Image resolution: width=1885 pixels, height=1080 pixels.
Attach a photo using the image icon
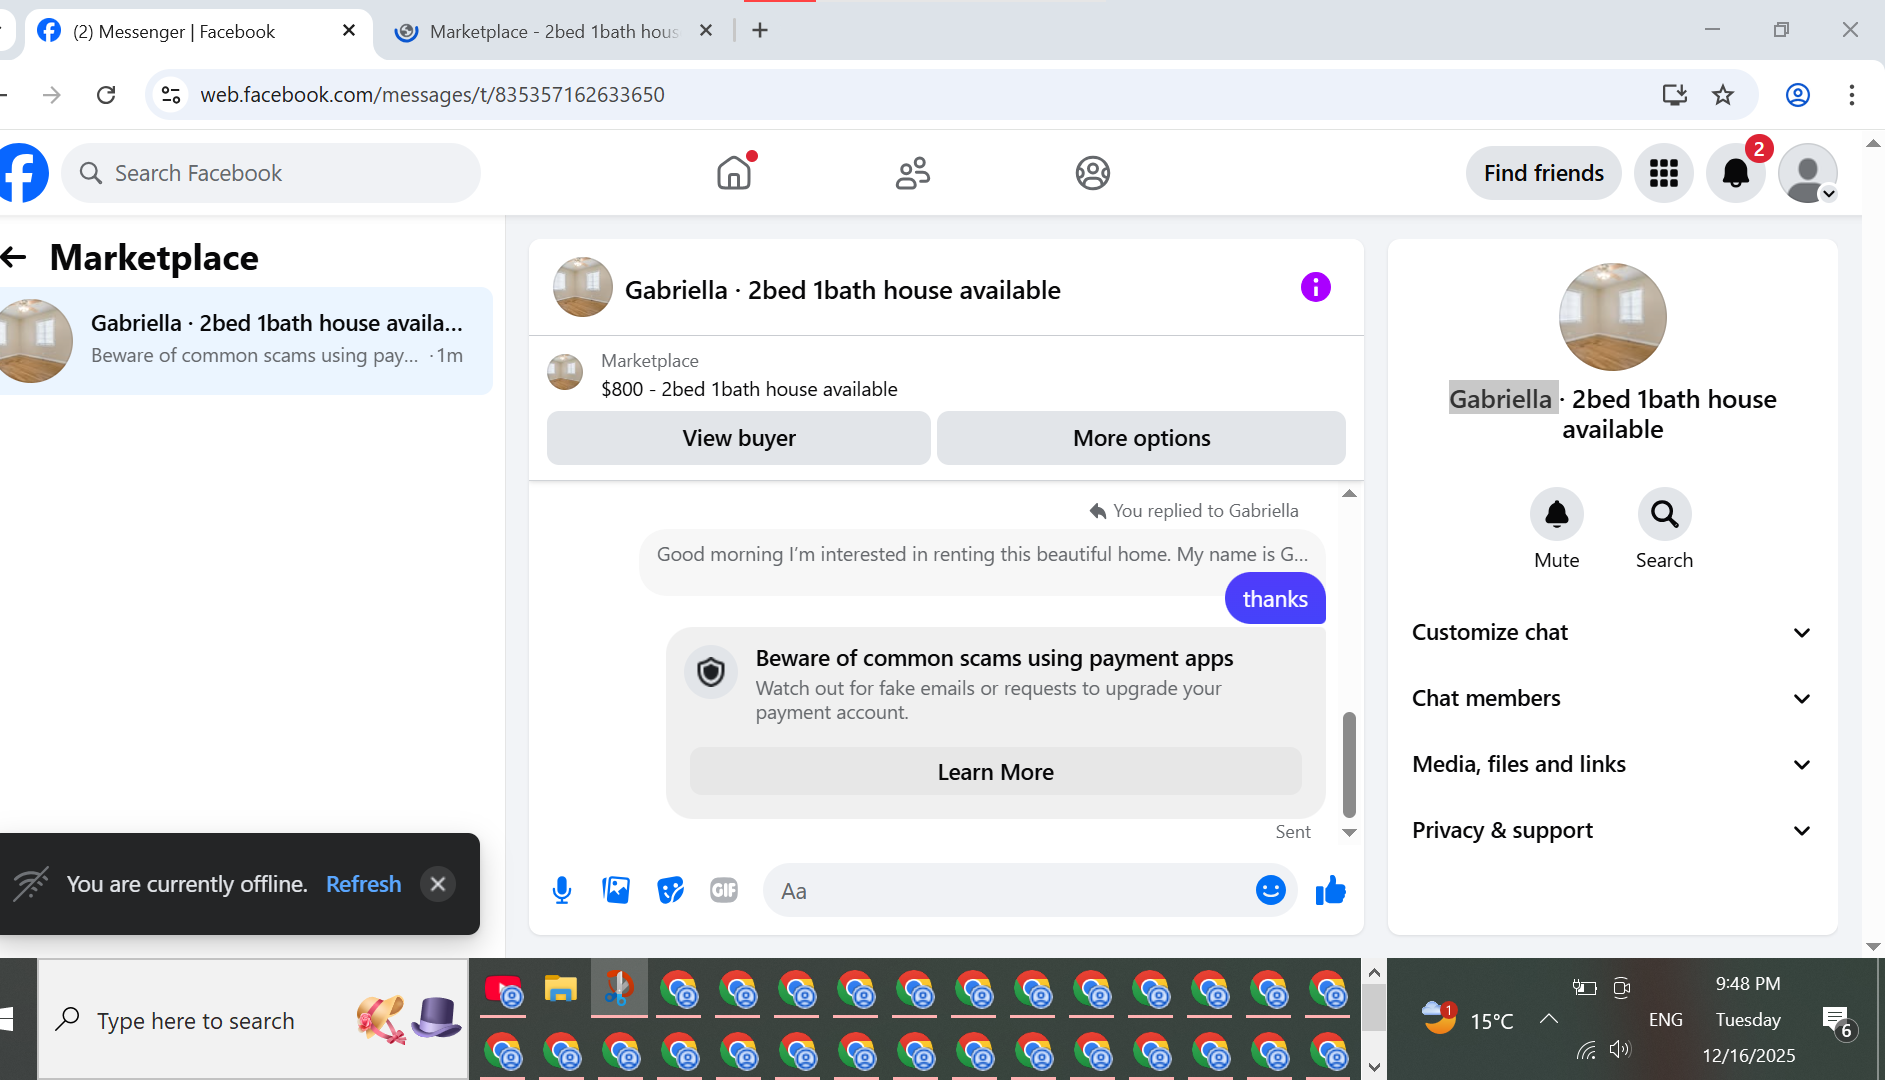coord(616,890)
